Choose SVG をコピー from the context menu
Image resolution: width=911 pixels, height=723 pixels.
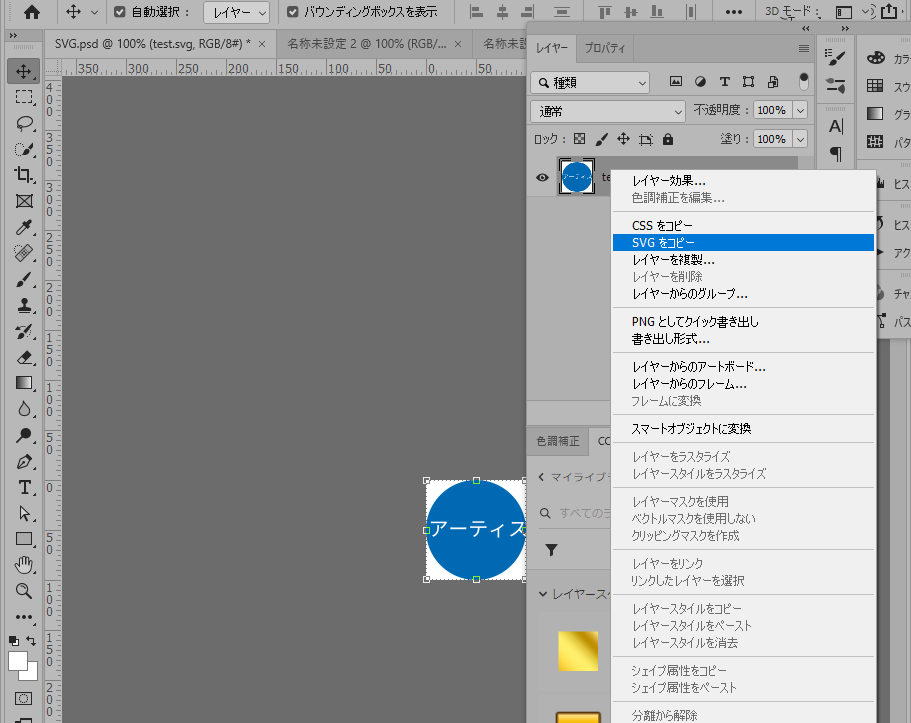[743, 242]
